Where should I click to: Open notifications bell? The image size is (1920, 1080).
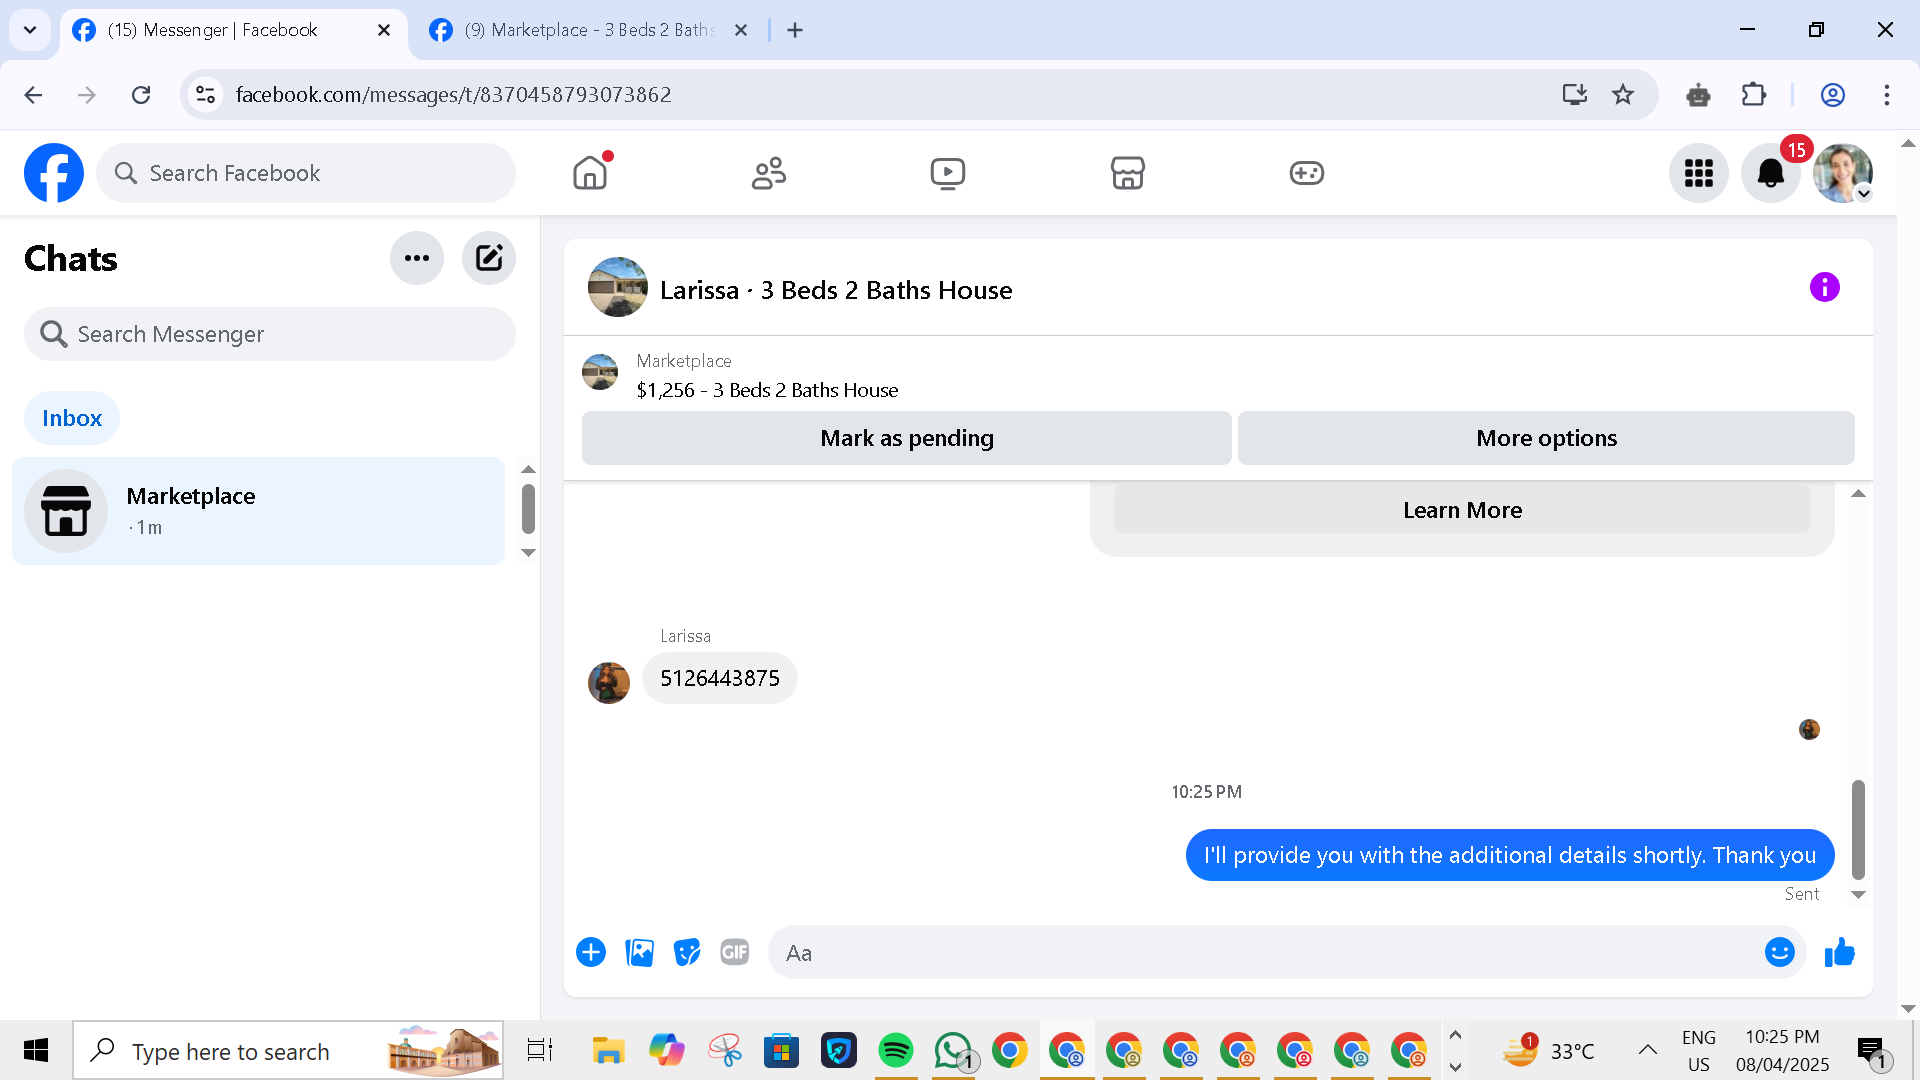1770,173
